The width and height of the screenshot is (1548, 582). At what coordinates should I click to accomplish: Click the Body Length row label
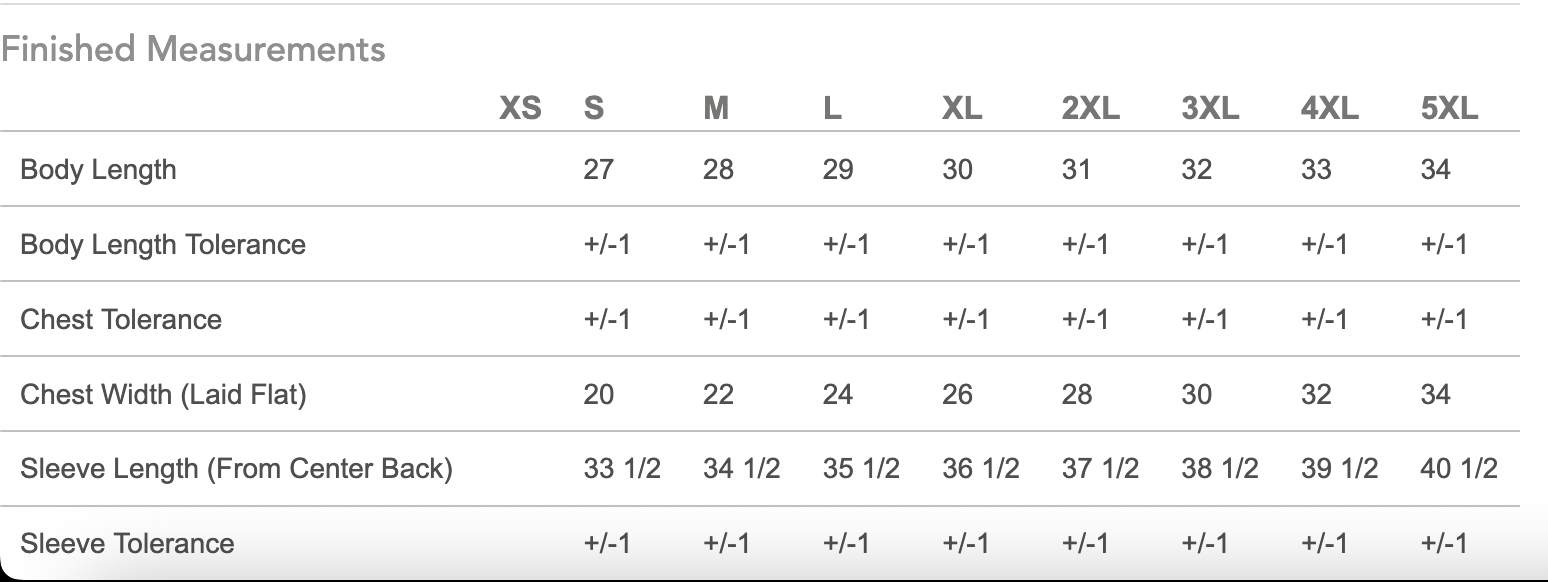coord(98,169)
